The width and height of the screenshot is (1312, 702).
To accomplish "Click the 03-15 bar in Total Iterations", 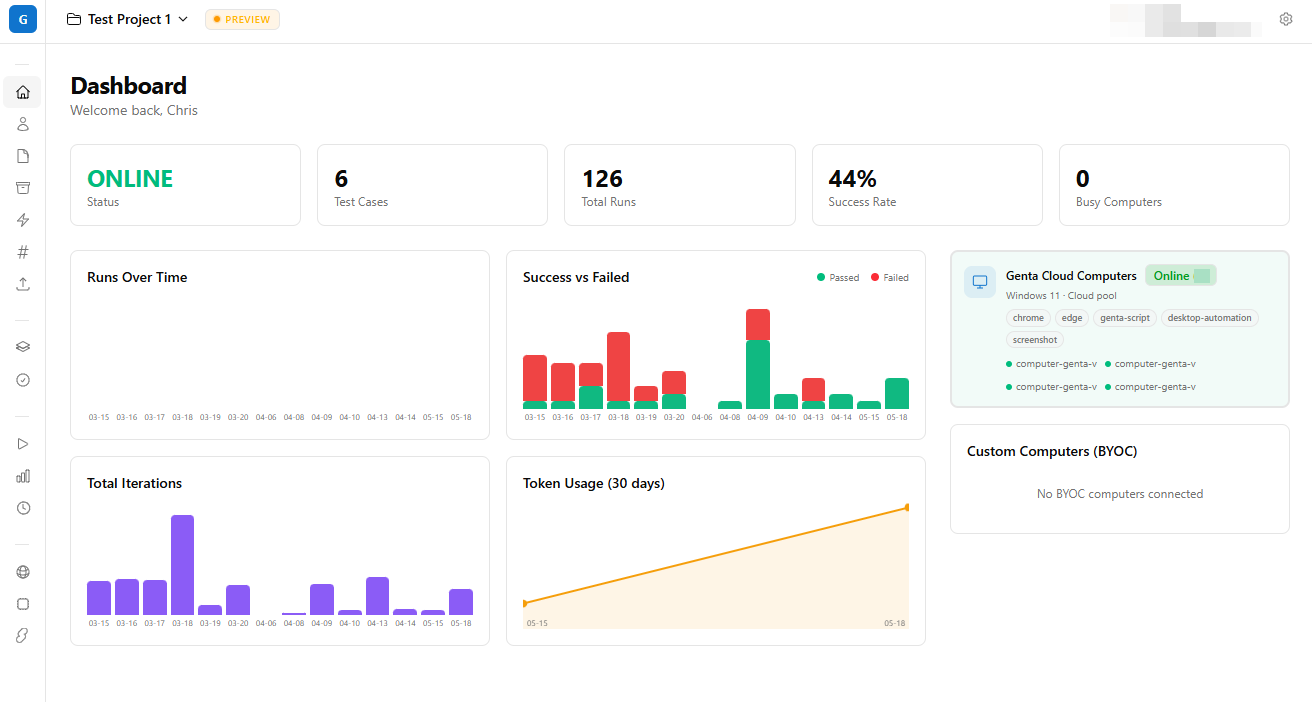I will point(99,598).
